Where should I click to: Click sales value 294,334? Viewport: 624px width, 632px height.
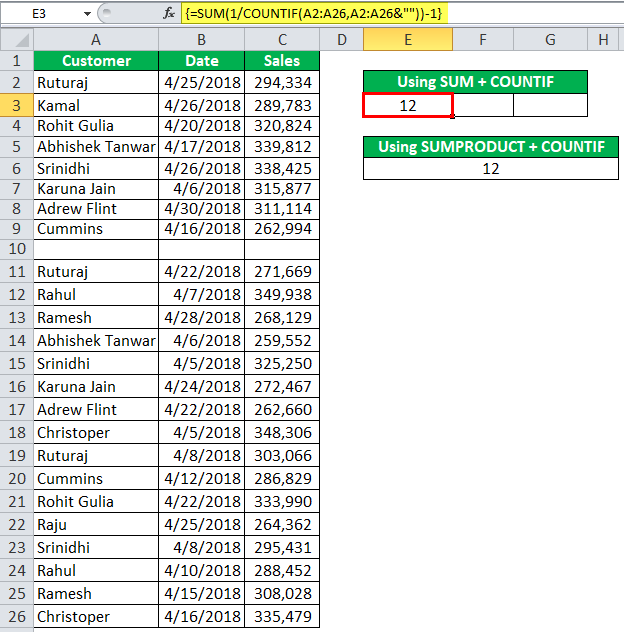282,83
